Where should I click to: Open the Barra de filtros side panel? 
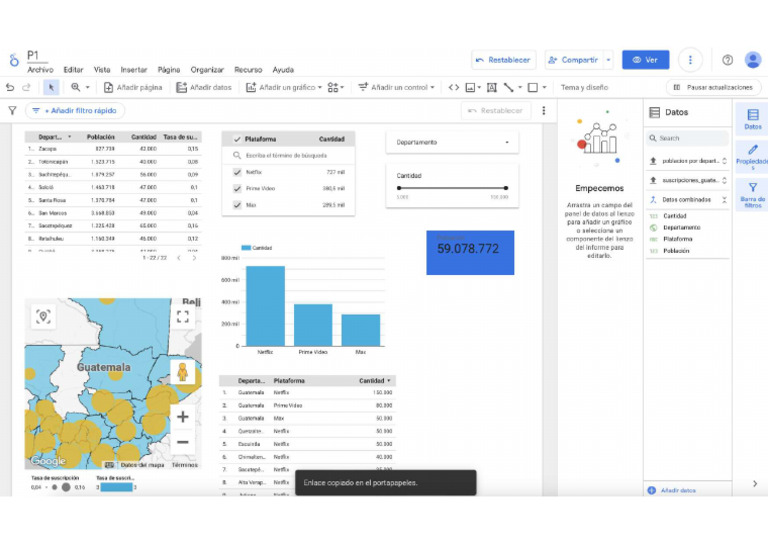click(753, 194)
